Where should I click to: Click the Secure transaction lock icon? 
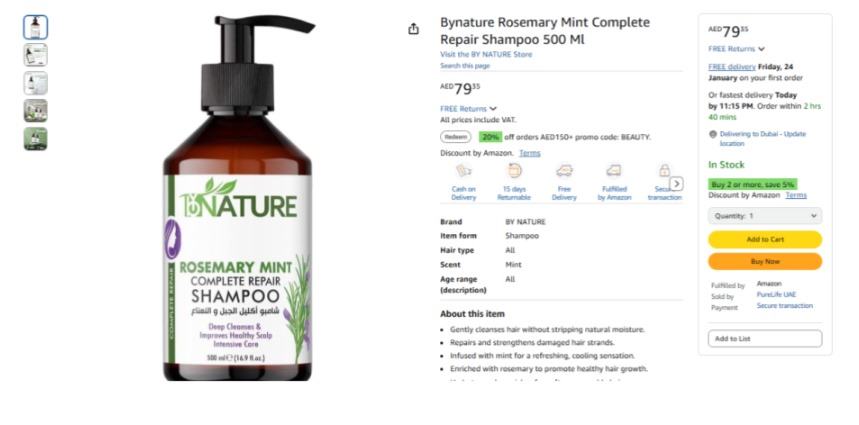(664, 171)
